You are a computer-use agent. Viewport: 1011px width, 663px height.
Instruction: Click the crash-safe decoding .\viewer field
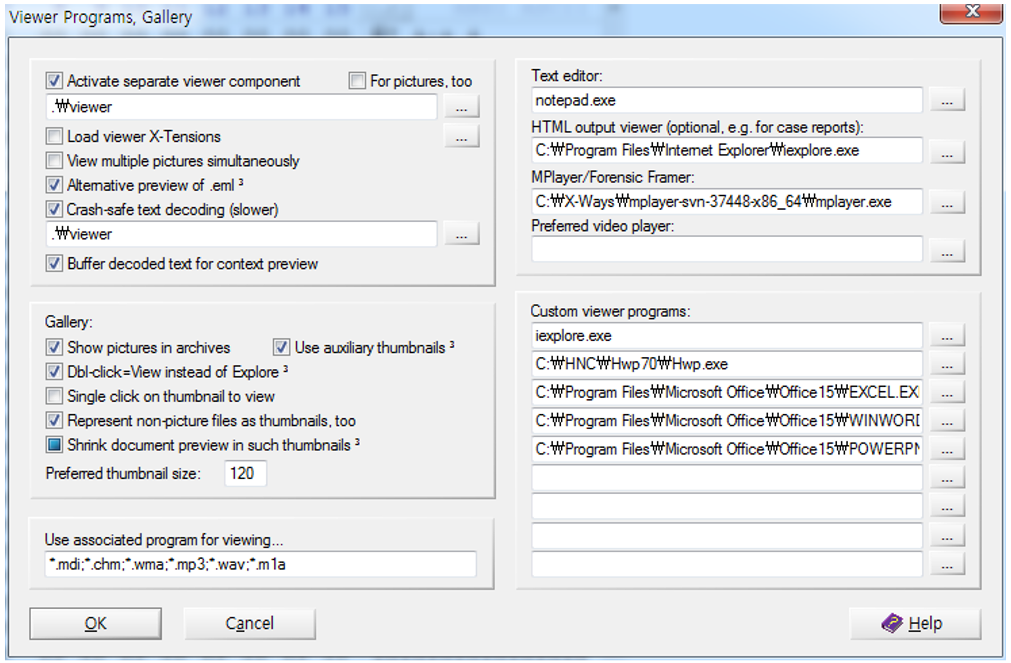[x=241, y=234]
